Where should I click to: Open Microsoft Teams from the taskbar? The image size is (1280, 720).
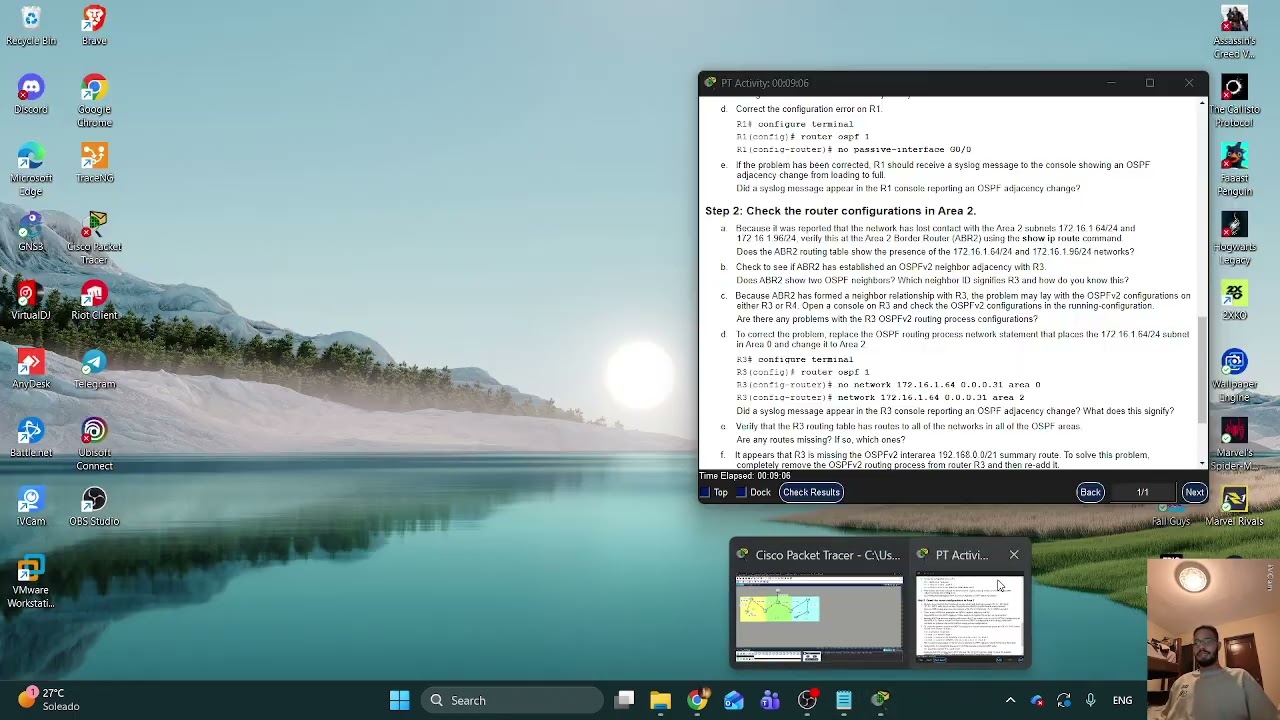point(770,700)
